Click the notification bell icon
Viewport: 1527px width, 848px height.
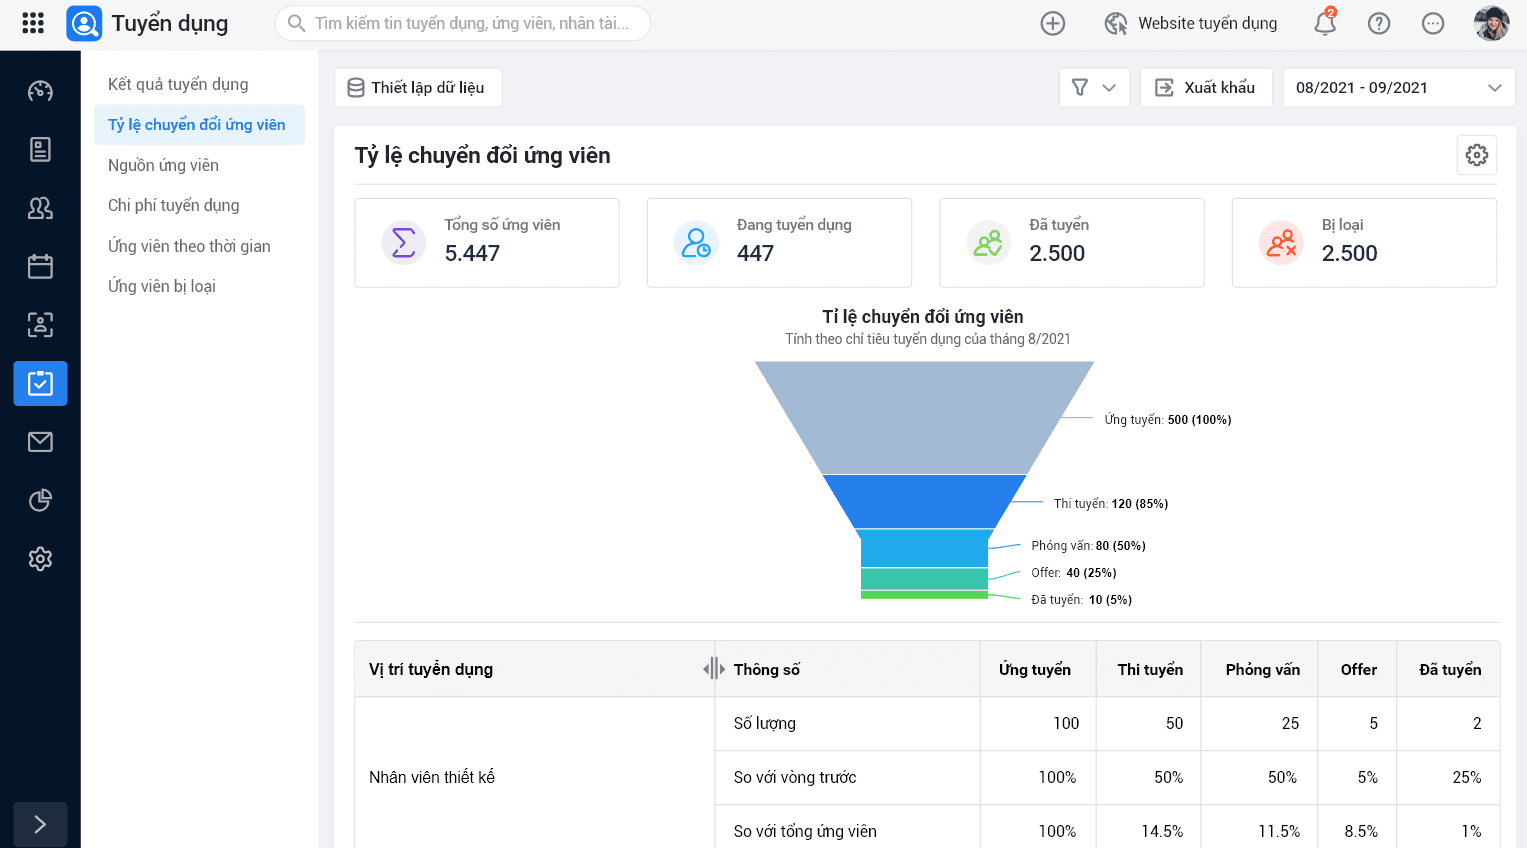1325,23
